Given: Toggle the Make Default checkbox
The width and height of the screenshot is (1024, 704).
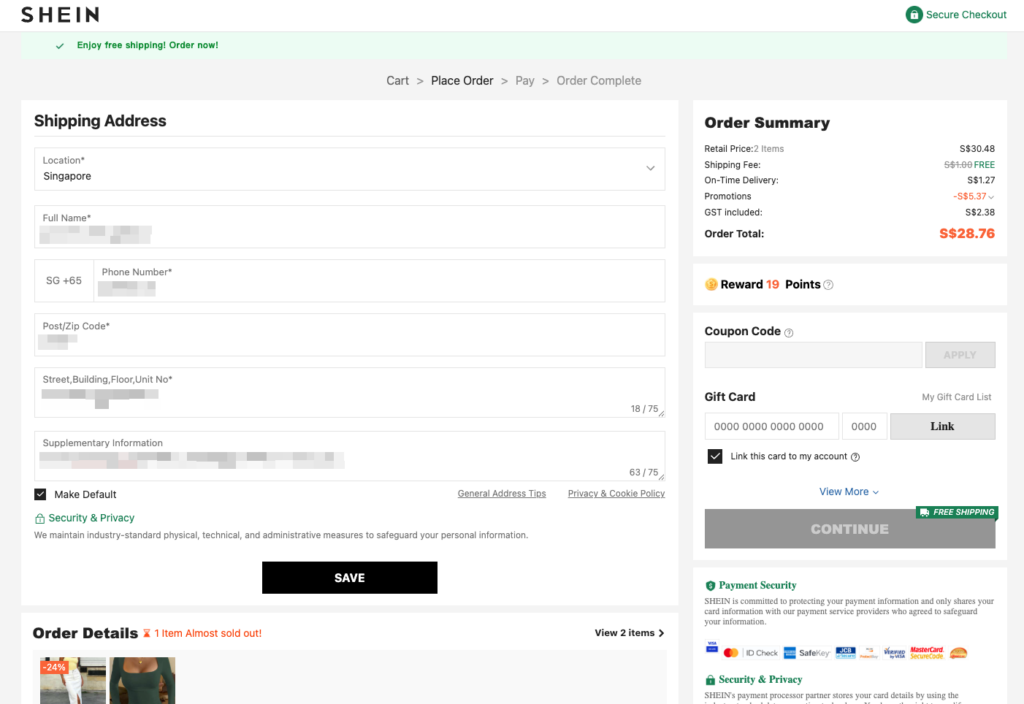Looking at the screenshot, I should [x=40, y=494].
